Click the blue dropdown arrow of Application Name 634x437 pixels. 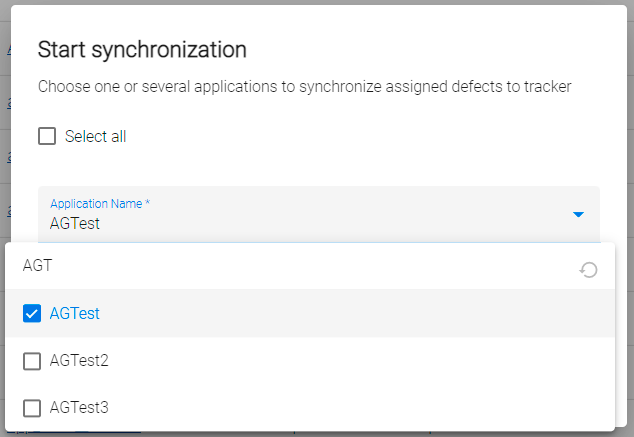578,214
